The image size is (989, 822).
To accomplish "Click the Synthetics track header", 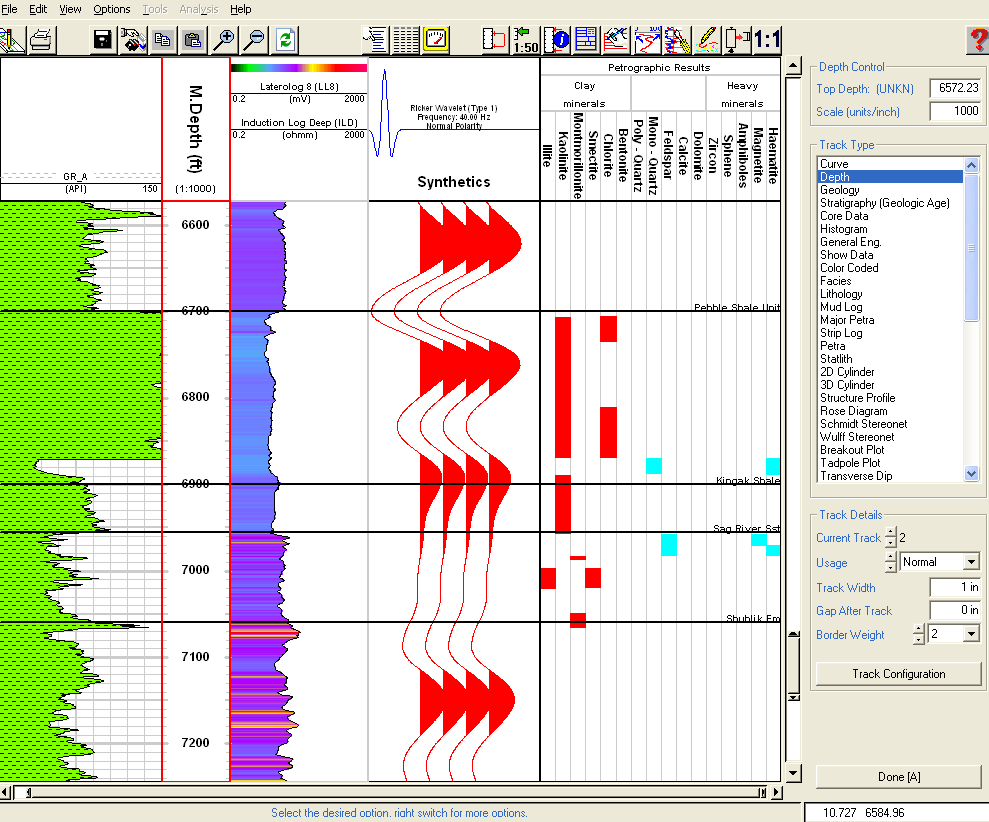I will click(454, 129).
